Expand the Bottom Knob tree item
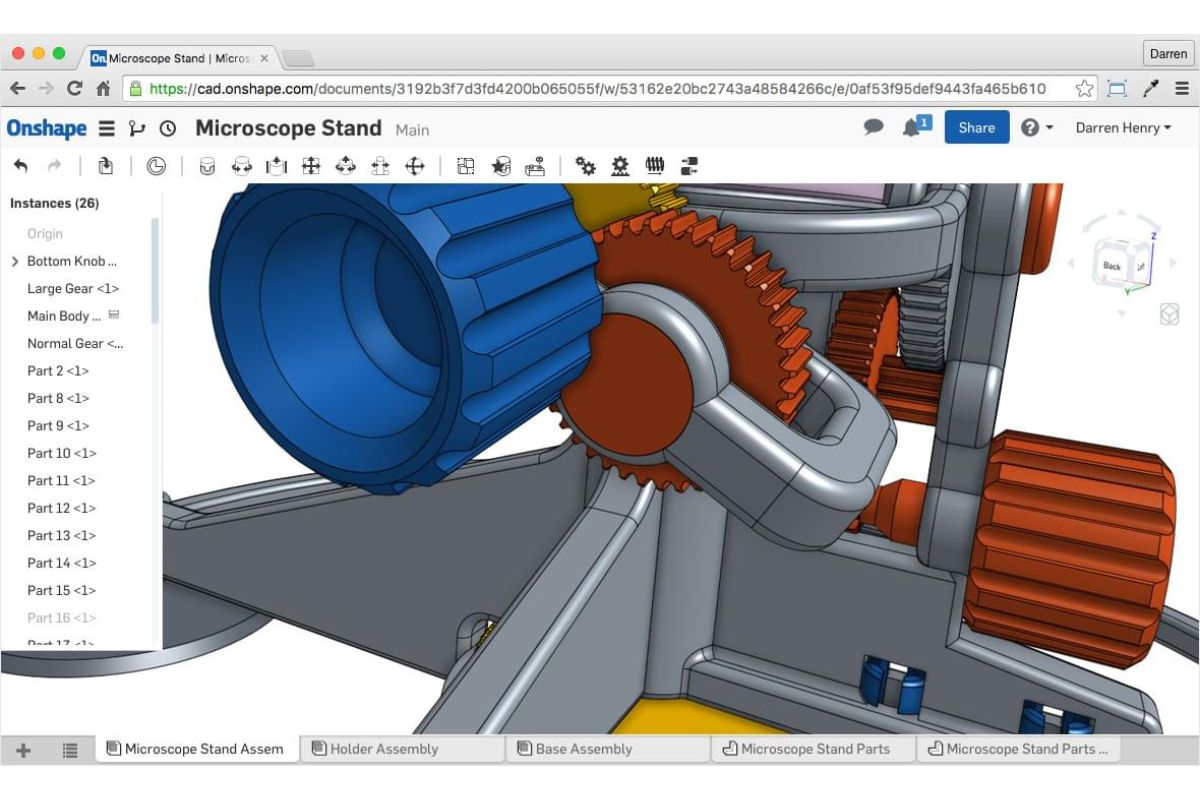The image size is (1200, 800). 15,262
